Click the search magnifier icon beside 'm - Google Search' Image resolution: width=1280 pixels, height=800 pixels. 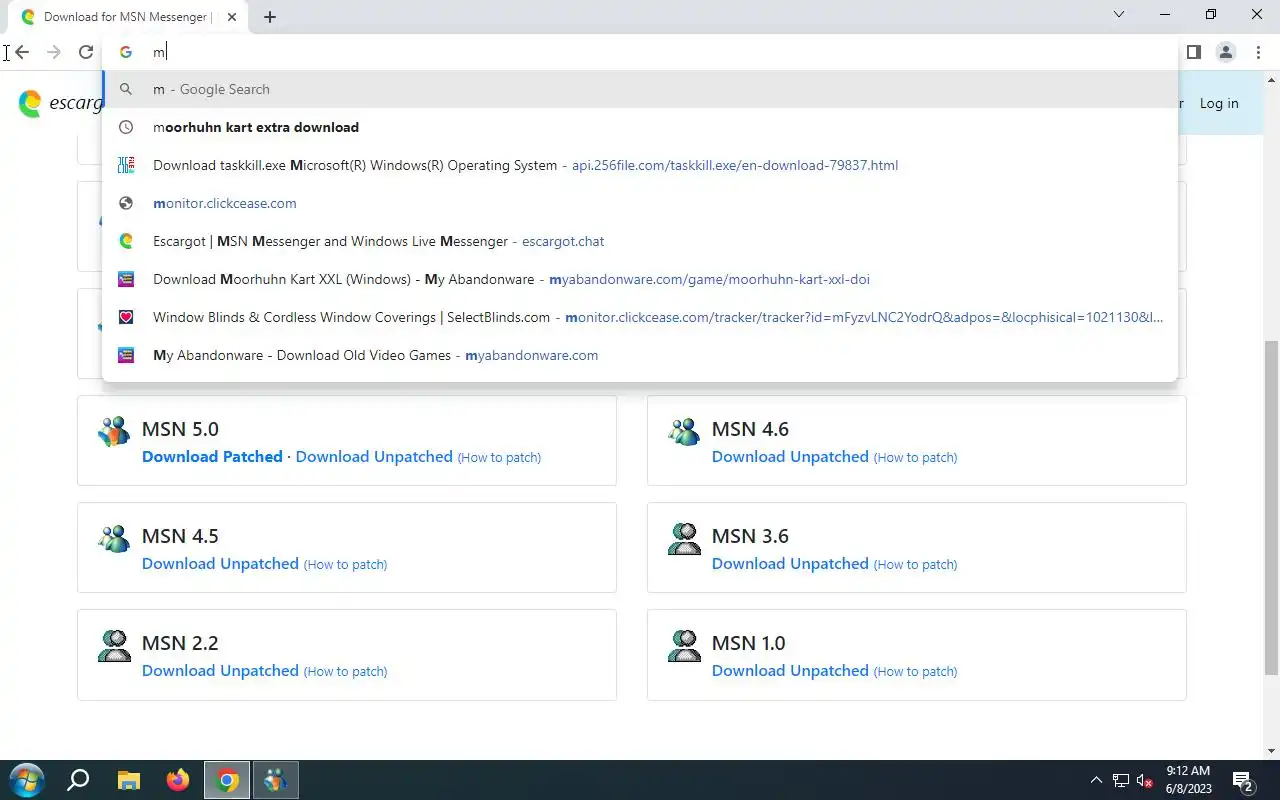pos(126,89)
